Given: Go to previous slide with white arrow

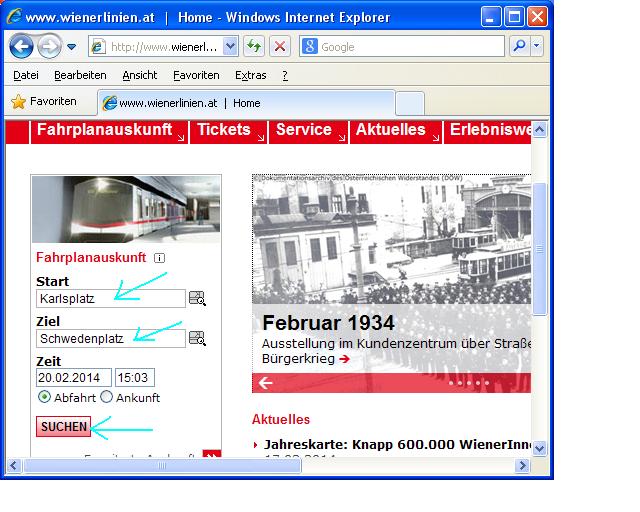Looking at the screenshot, I should point(265,383).
